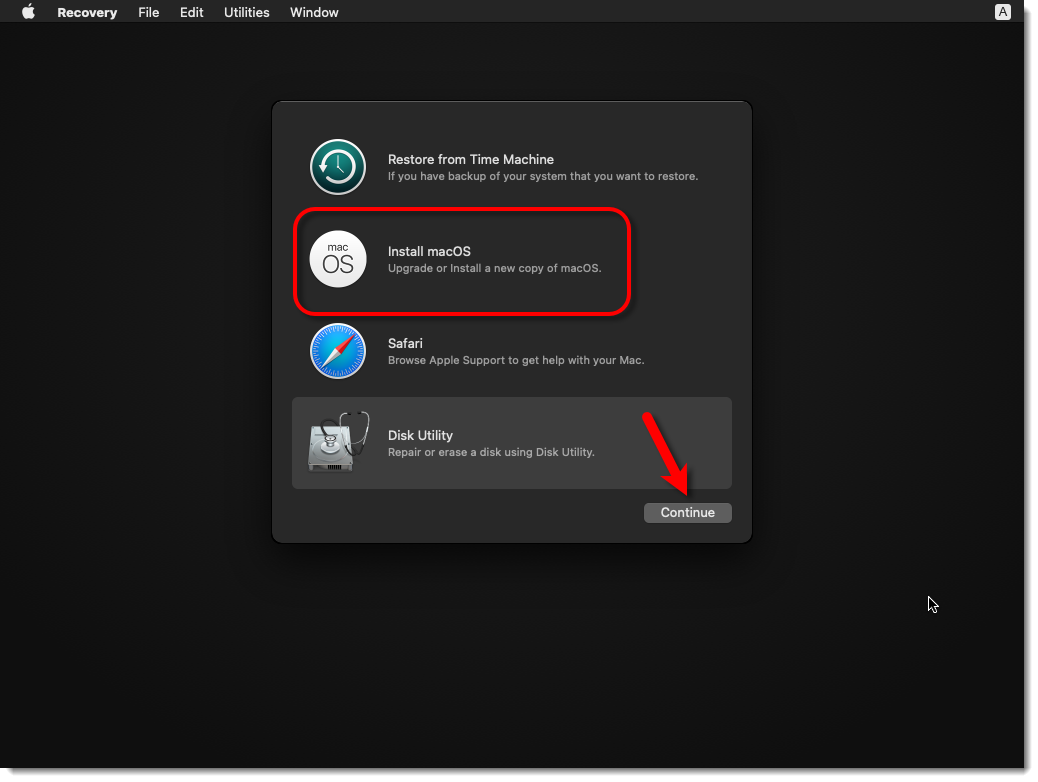Choose Restore from Time Machine title
Viewport: 1038px width, 782px height.
coord(471,160)
